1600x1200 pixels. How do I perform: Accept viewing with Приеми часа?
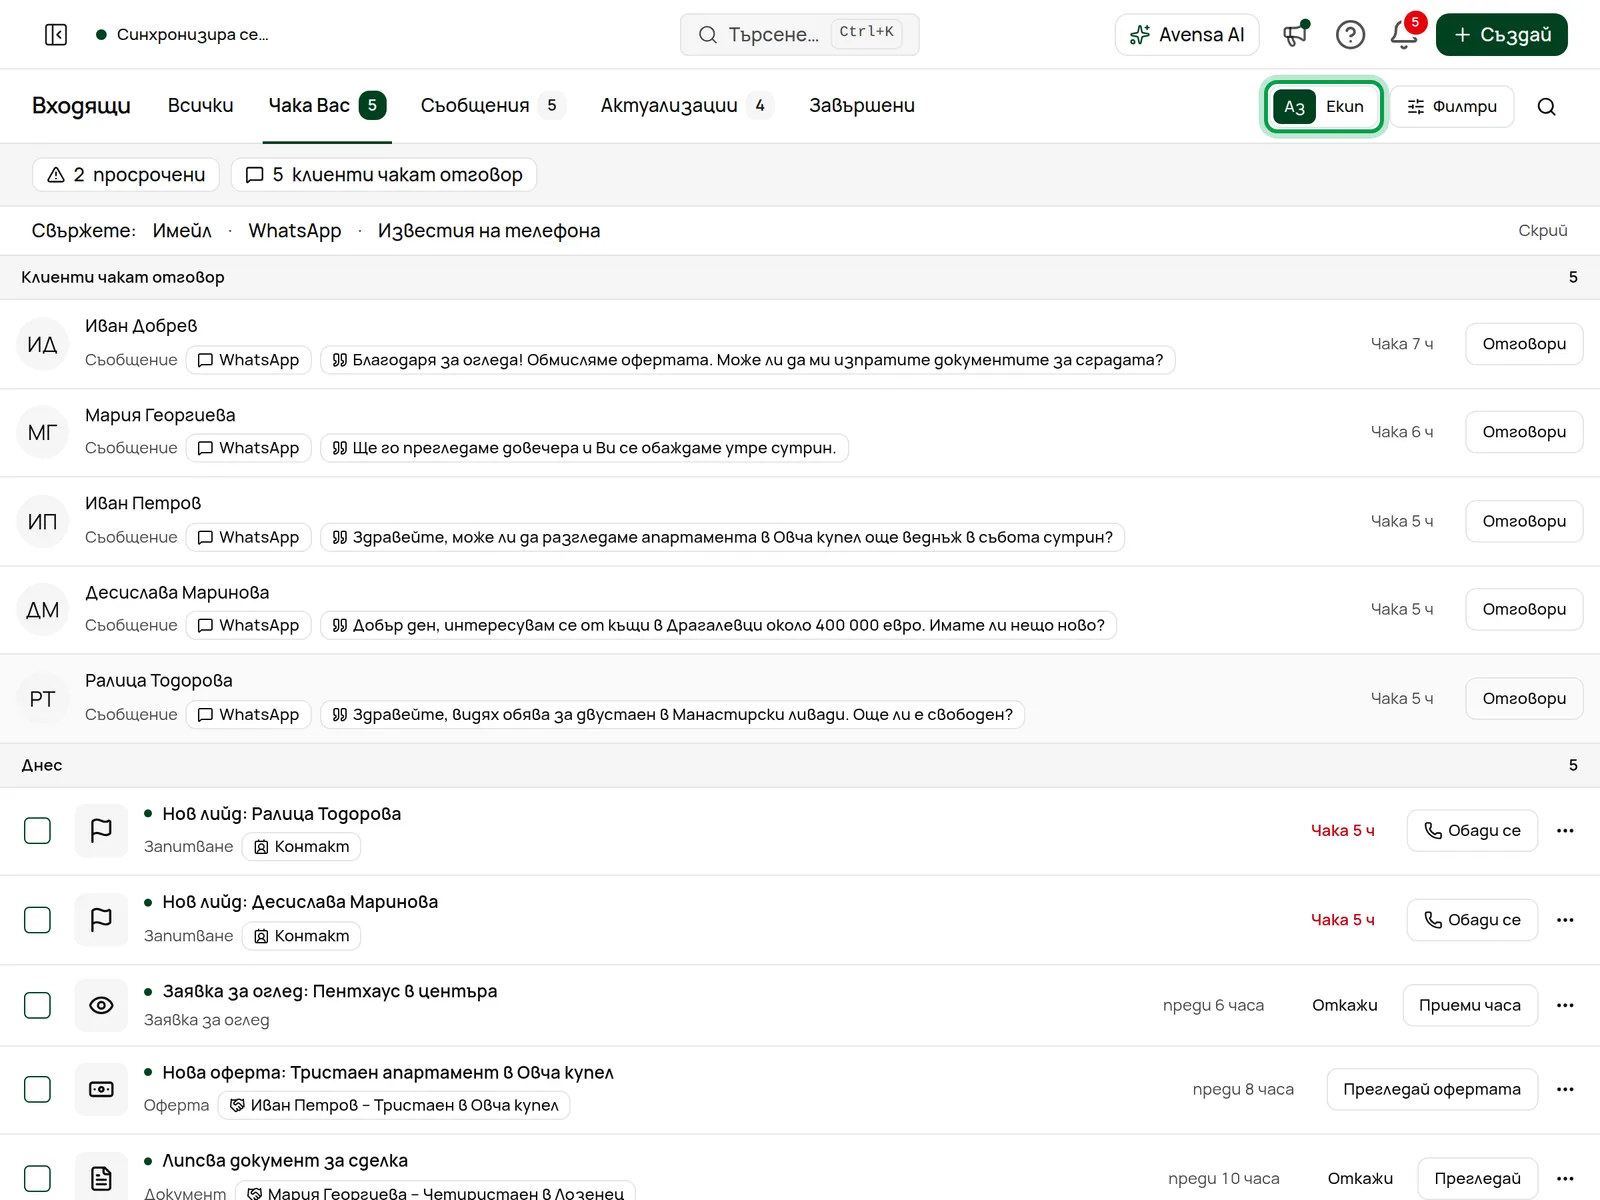pos(1470,1006)
